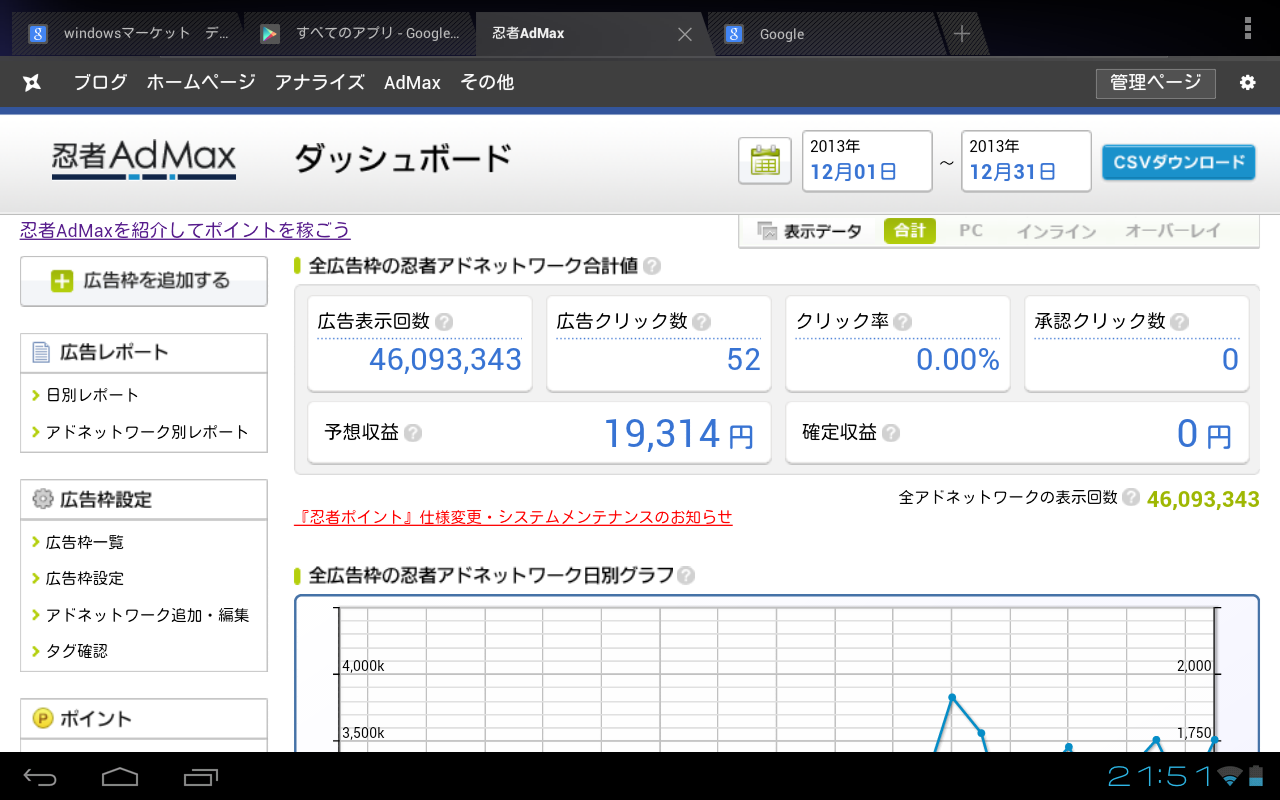Select the インライン display data filter
The height and width of the screenshot is (800, 1280).
tap(1056, 231)
